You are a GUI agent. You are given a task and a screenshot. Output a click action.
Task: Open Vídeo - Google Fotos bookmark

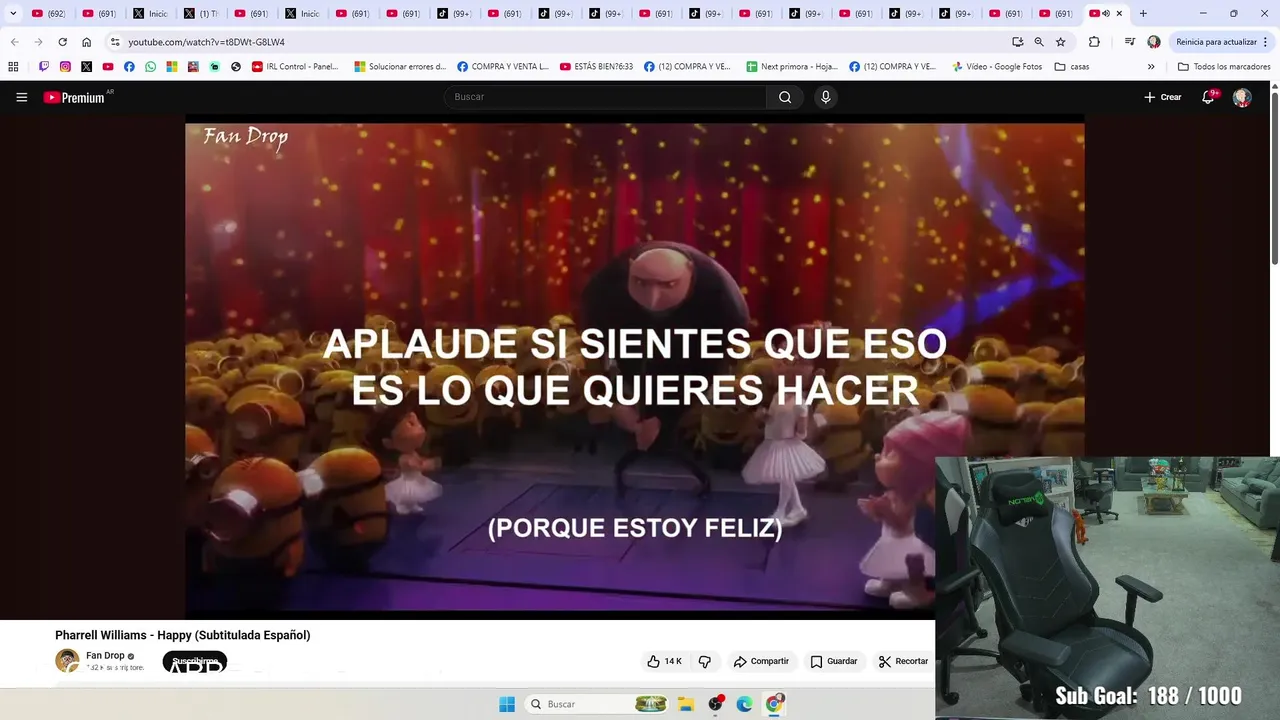[x=996, y=67]
